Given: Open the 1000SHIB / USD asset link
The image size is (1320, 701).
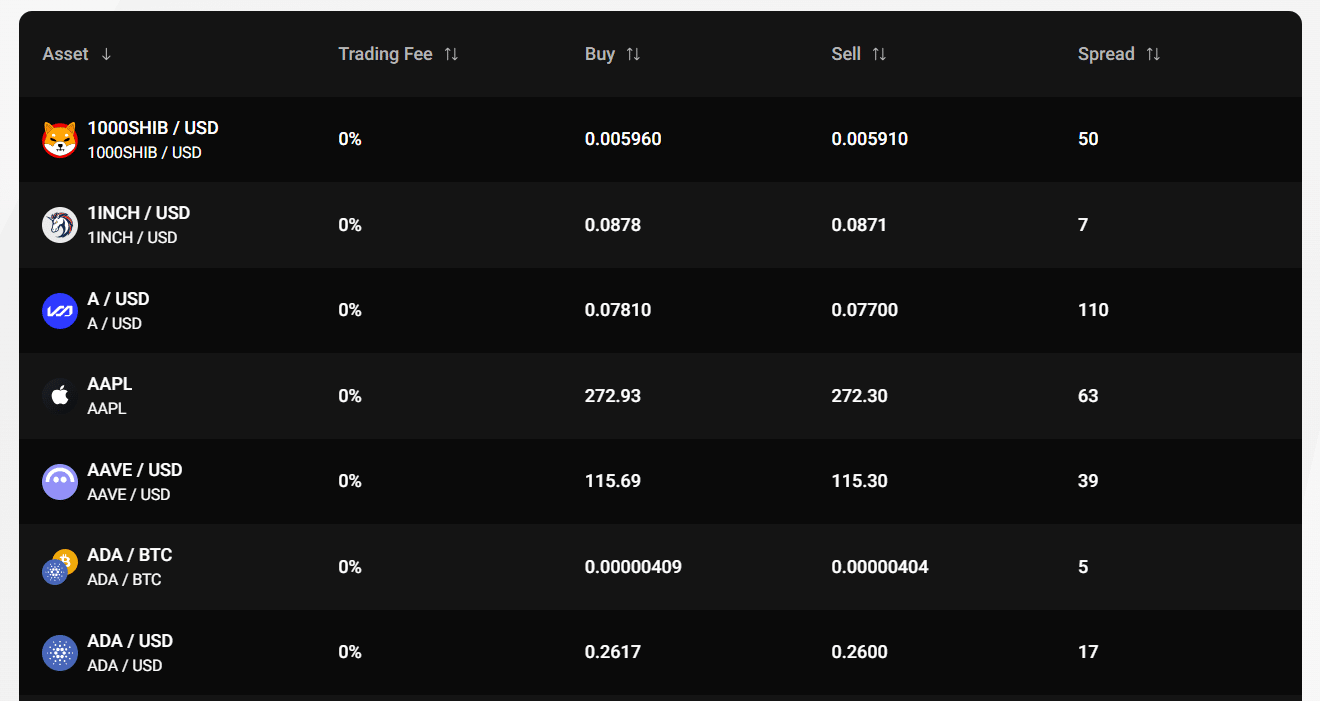Looking at the screenshot, I should [x=153, y=128].
